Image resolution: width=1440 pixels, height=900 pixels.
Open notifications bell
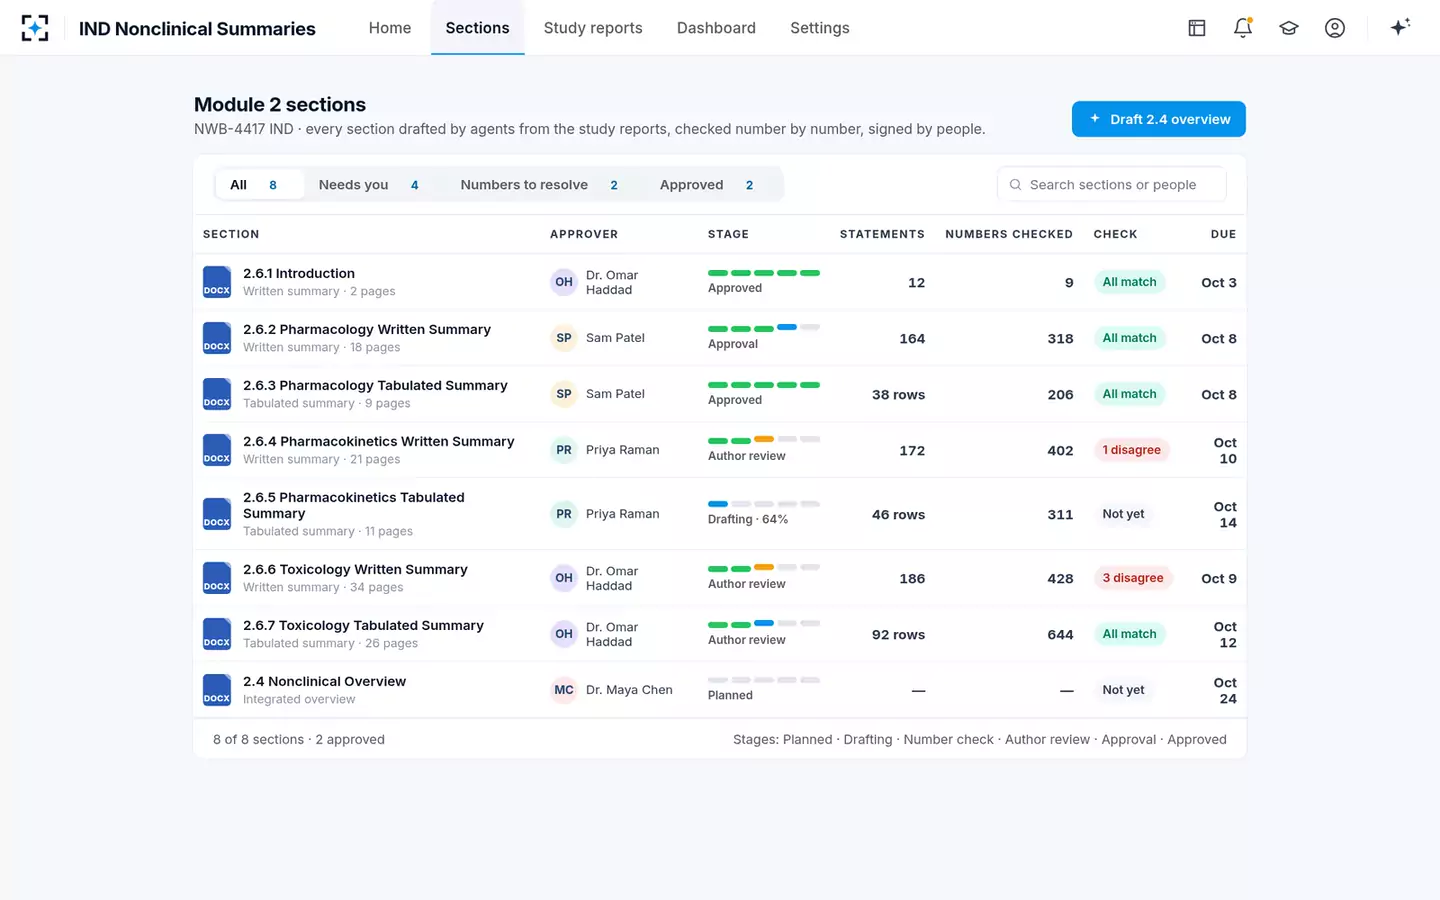(x=1243, y=28)
